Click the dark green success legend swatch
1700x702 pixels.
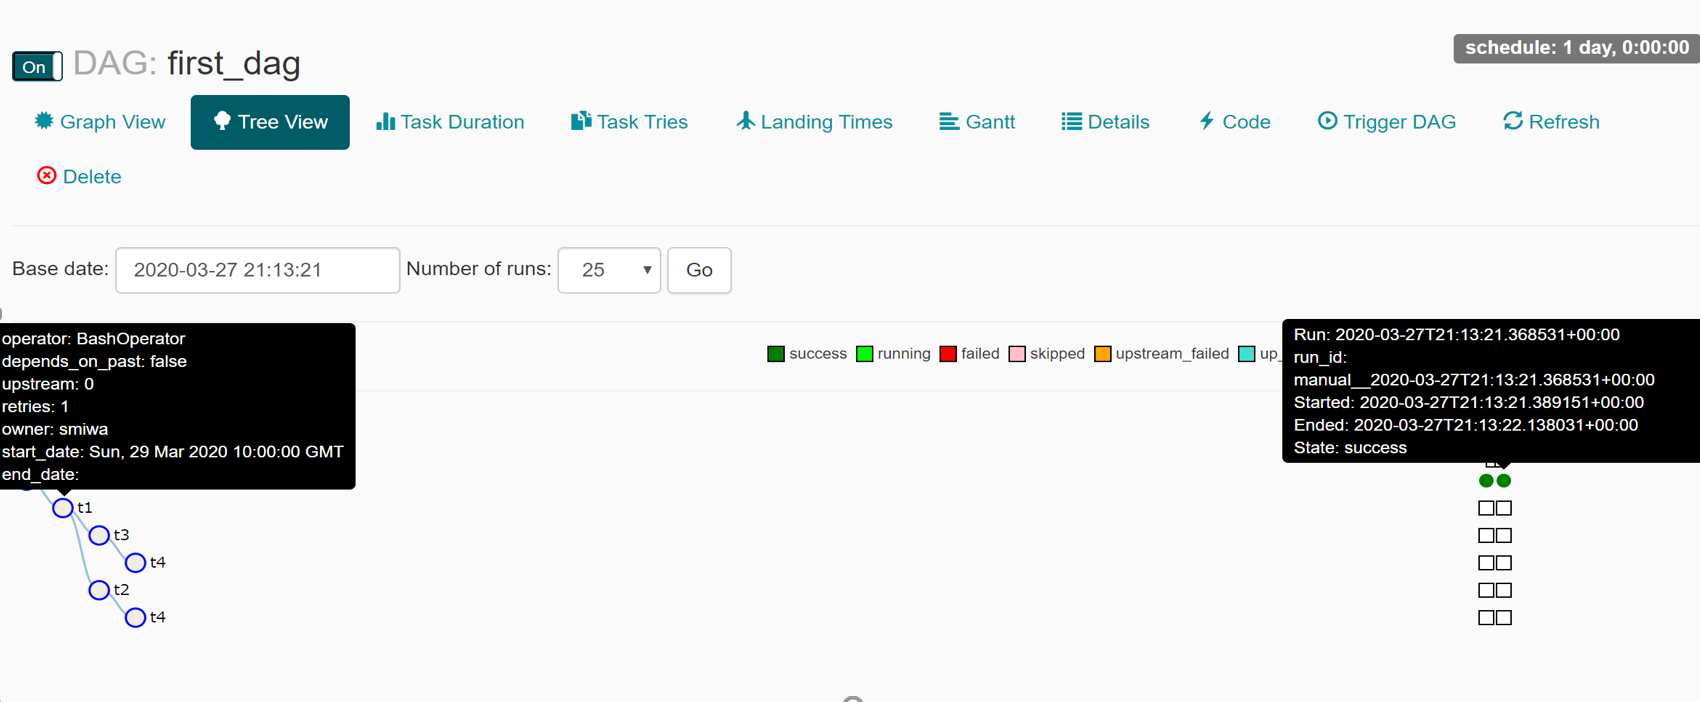pos(776,354)
